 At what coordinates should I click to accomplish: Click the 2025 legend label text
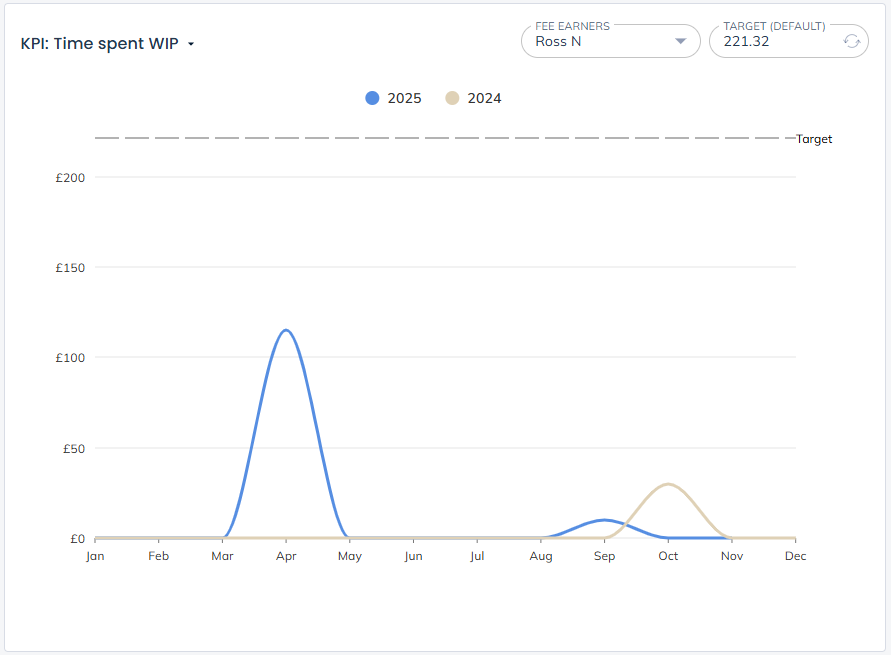point(404,98)
